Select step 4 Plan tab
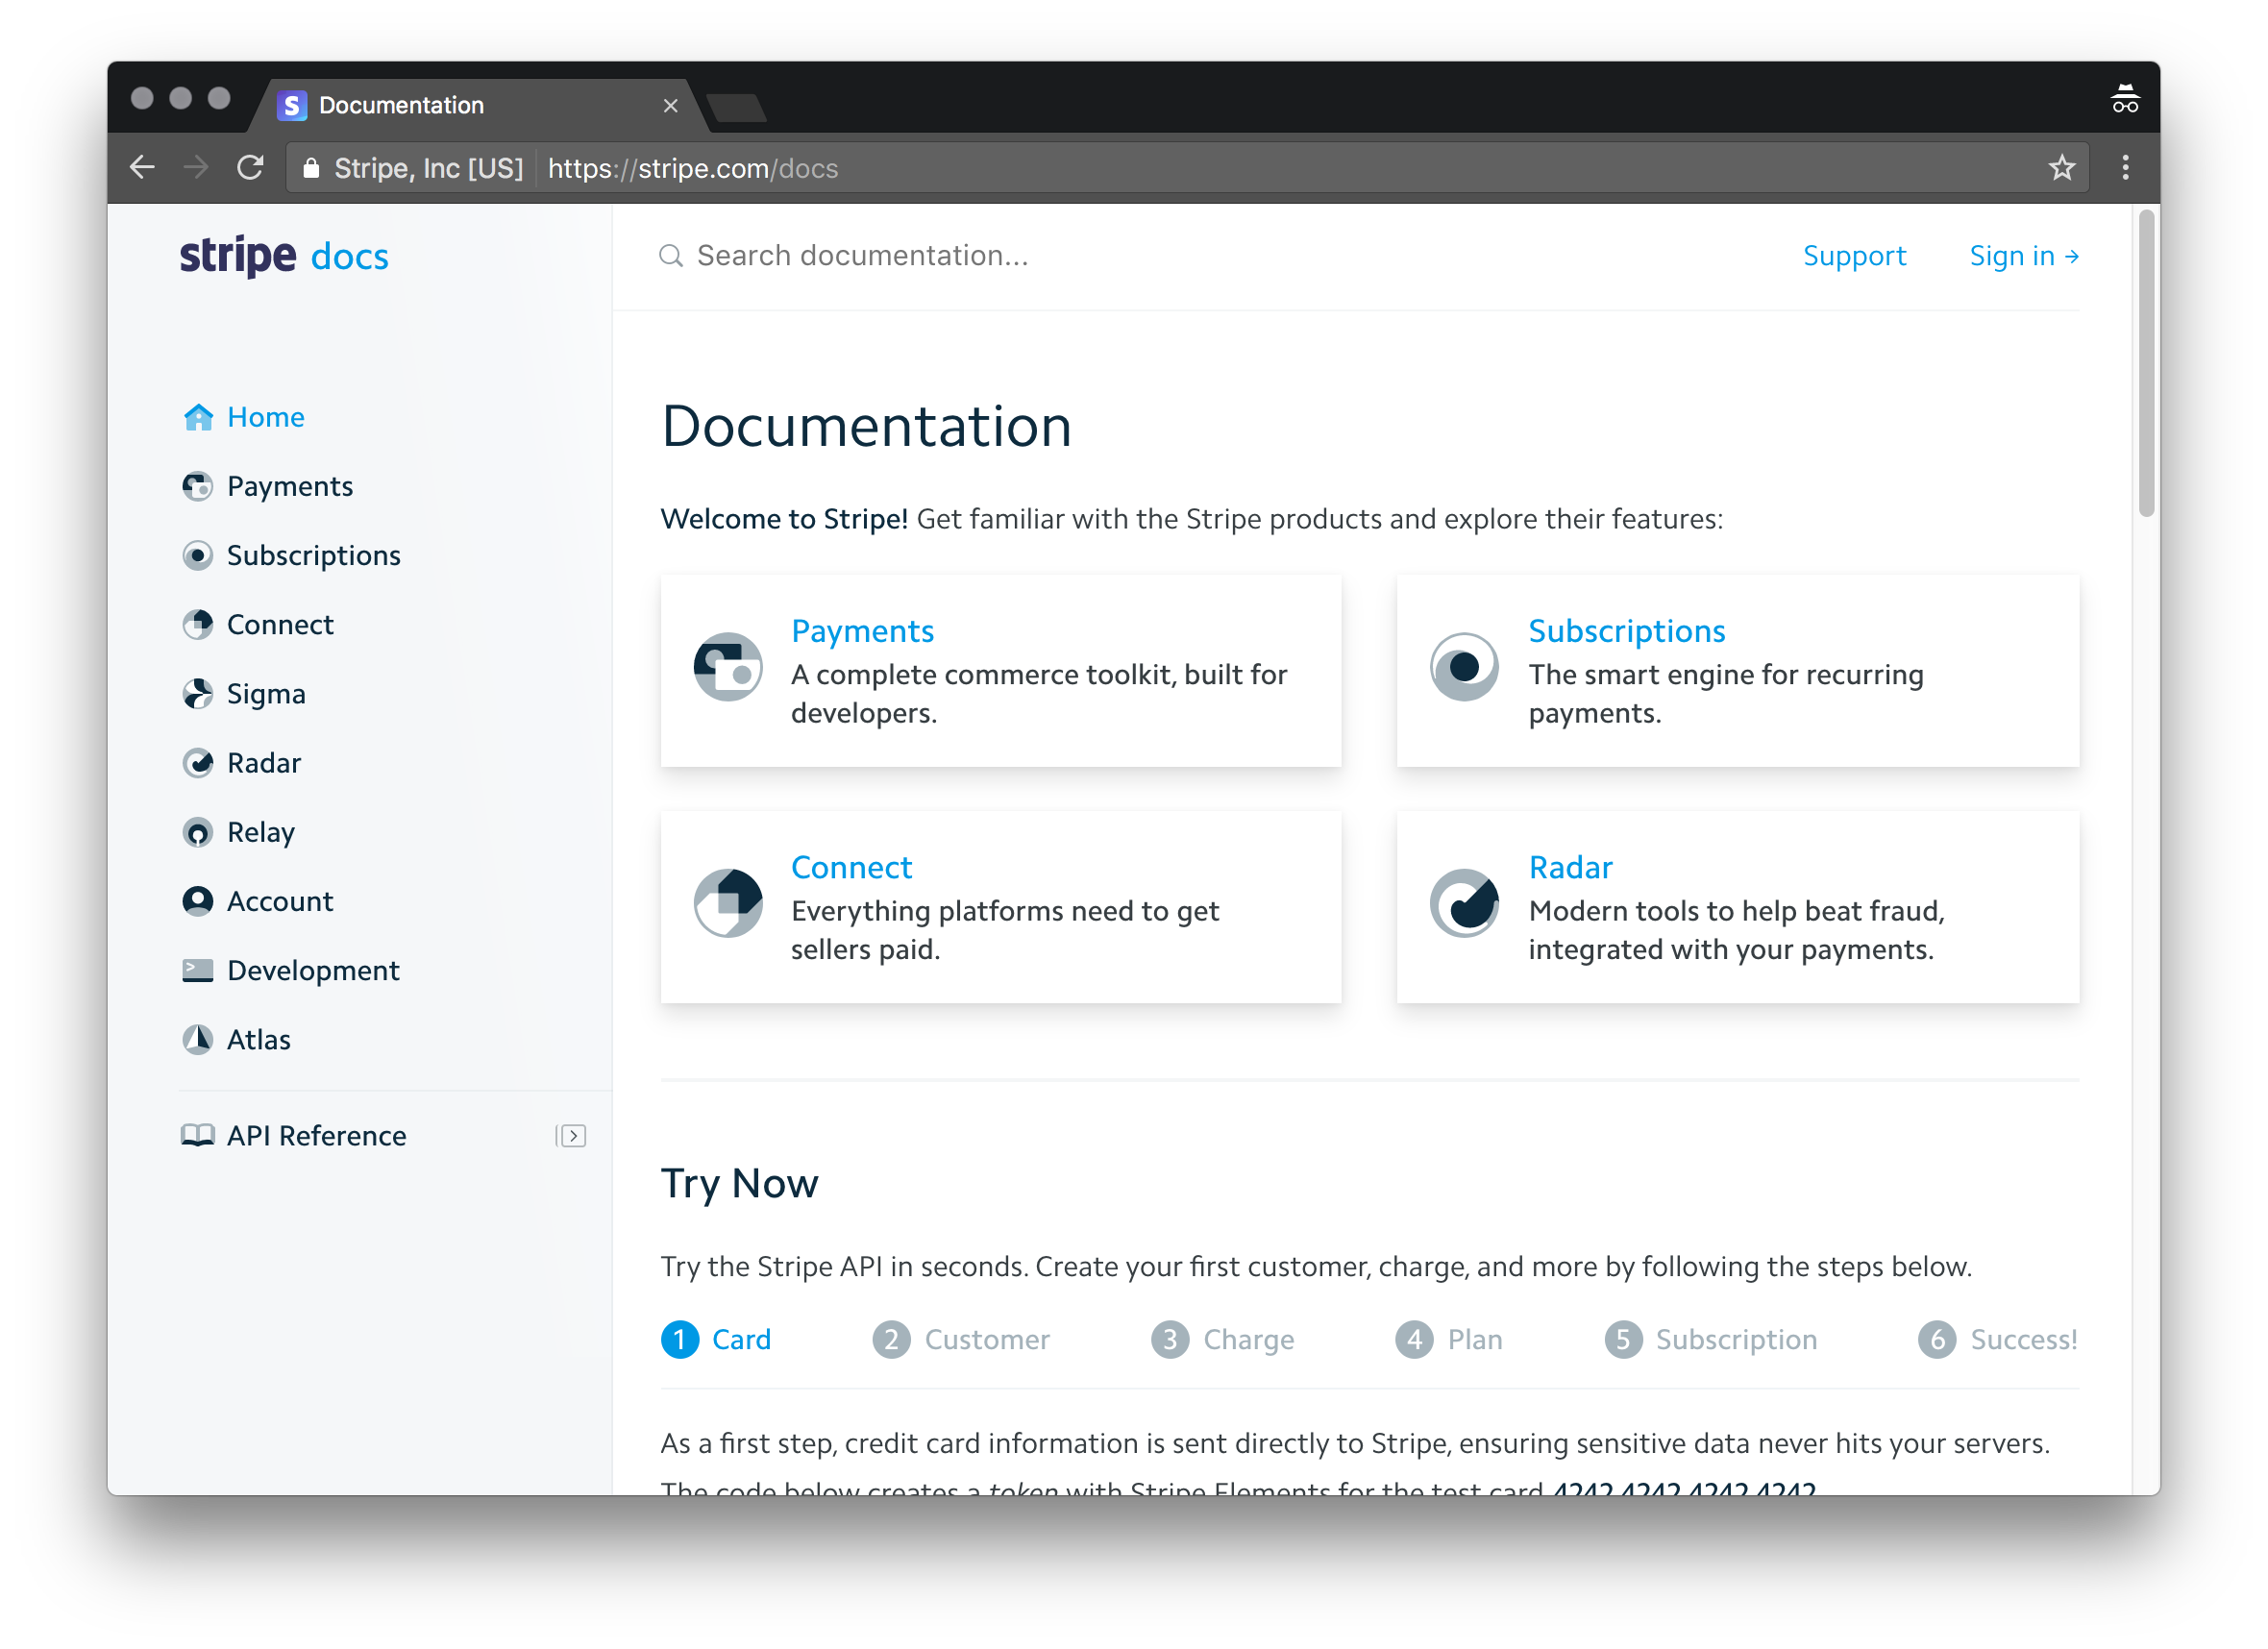The width and height of the screenshot is (2268, 1649). [x=1449, y=1339]
